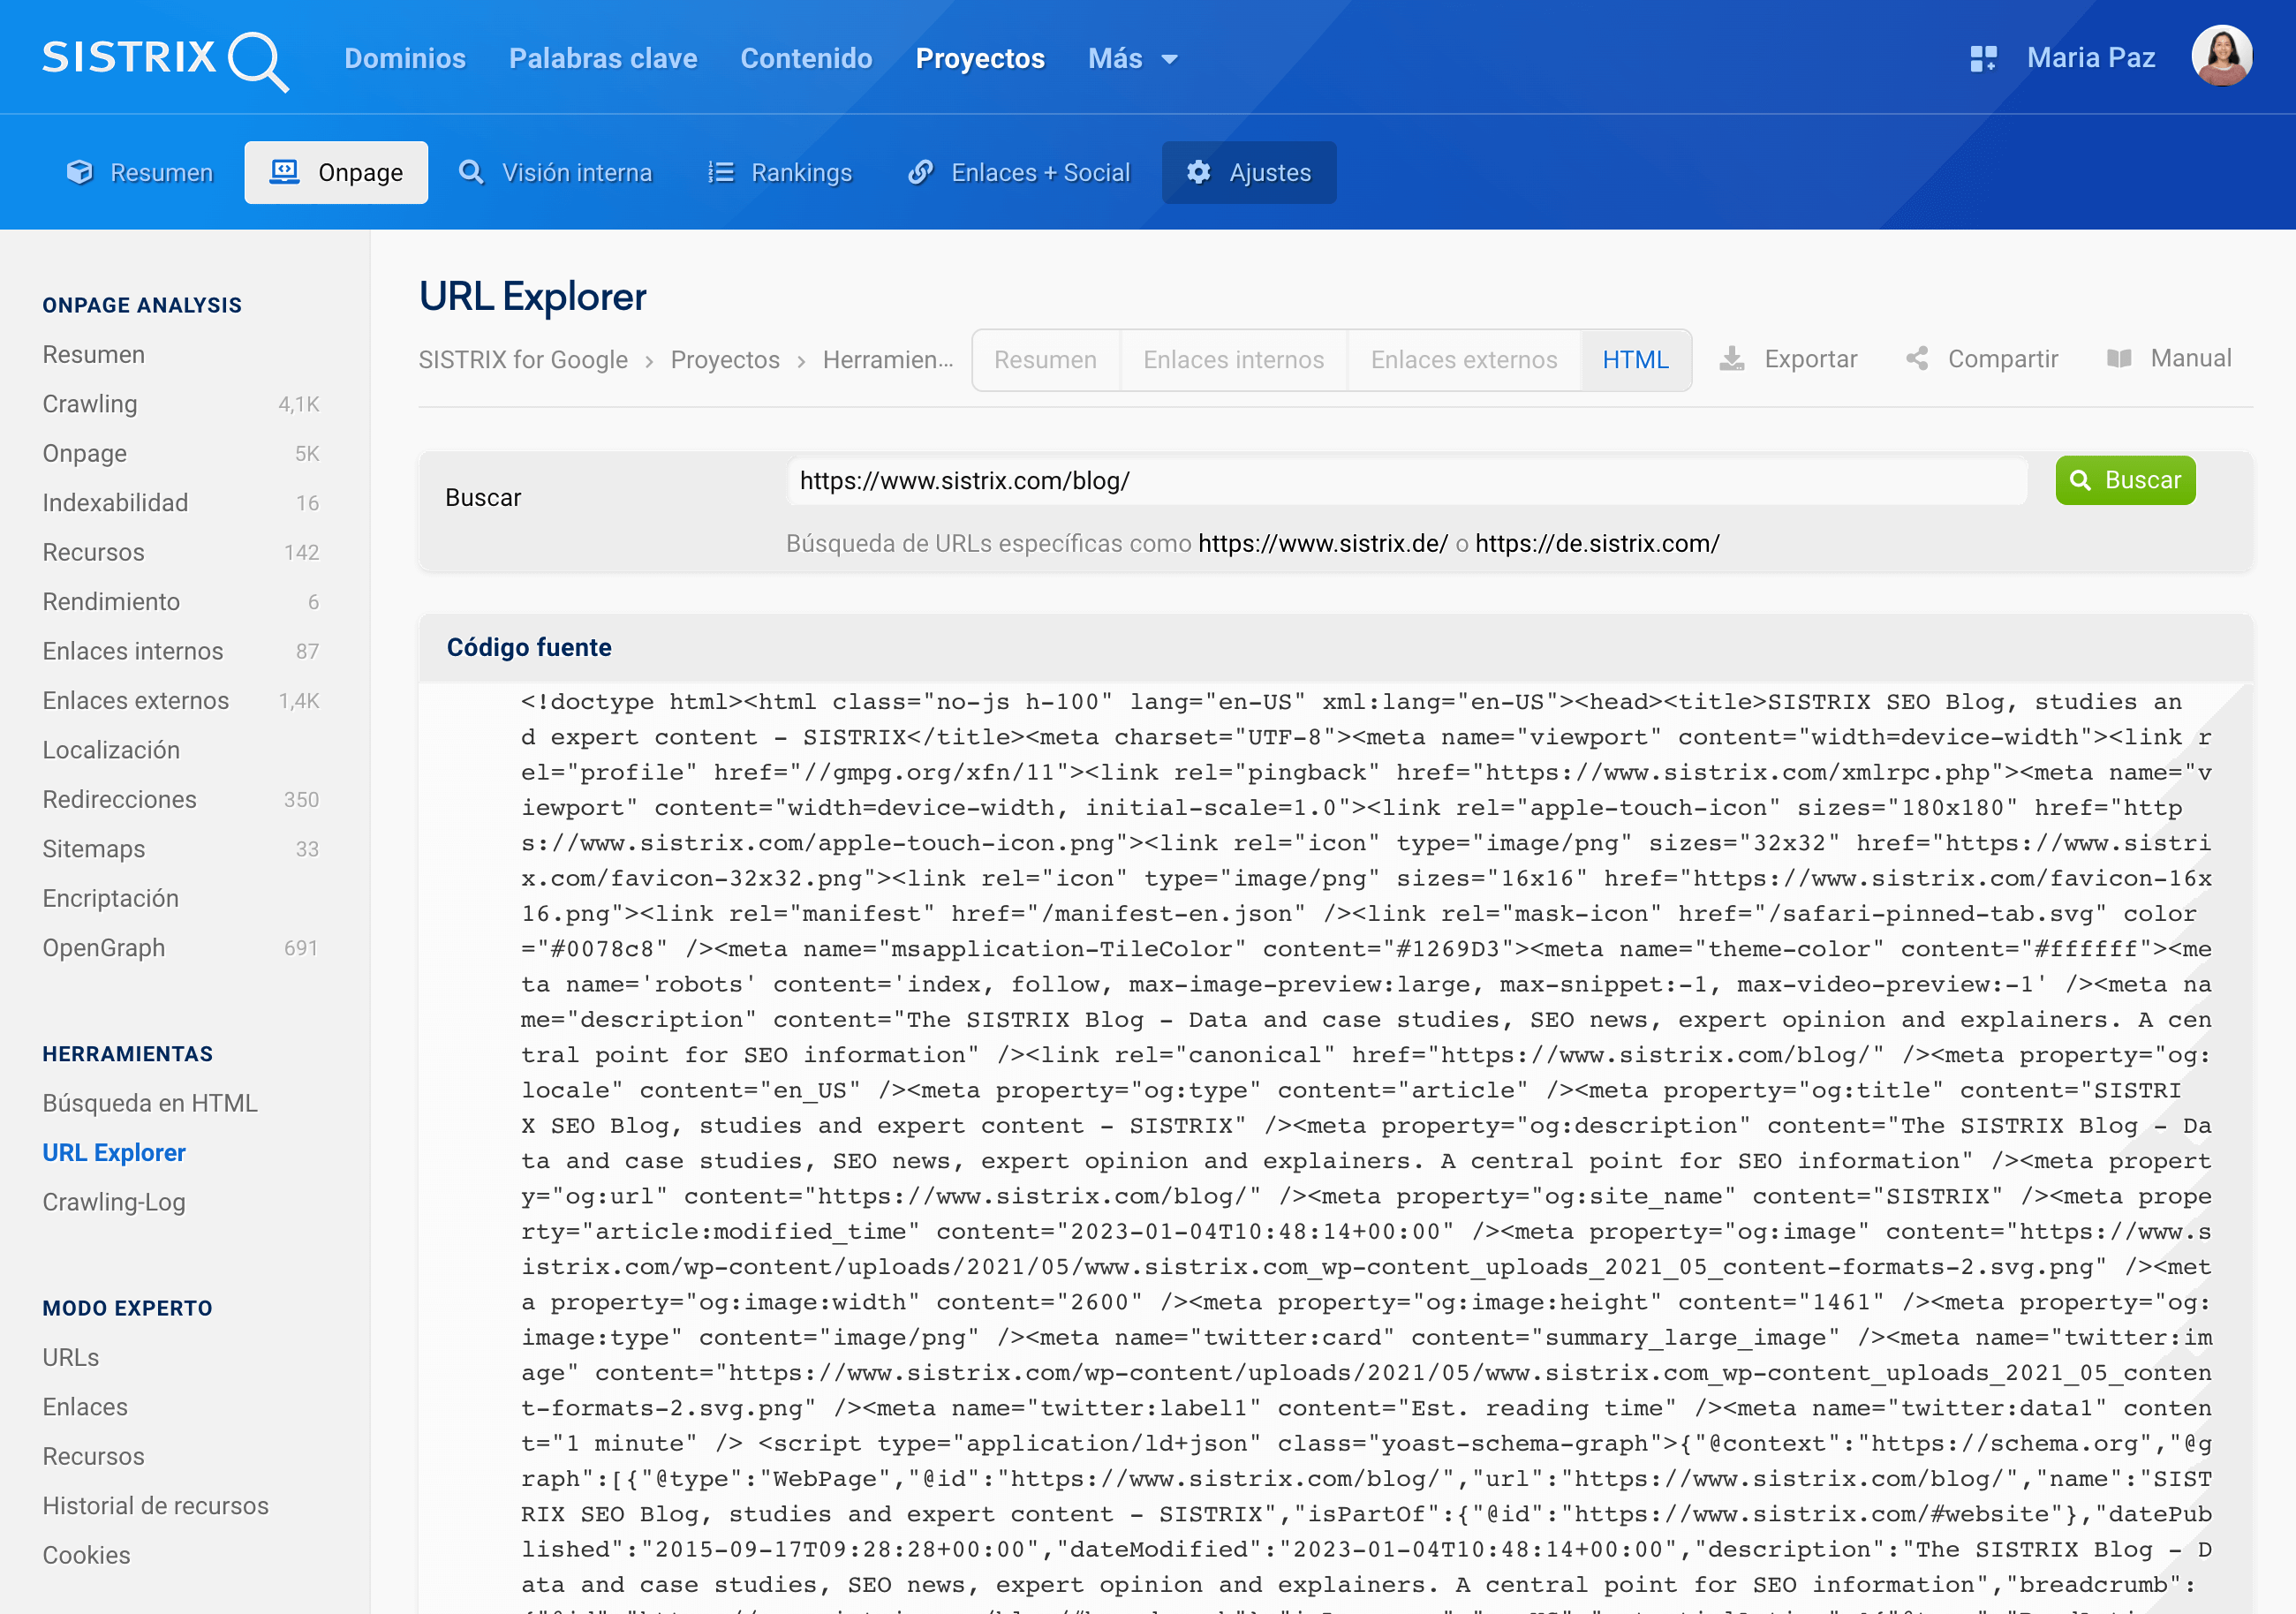
Task: Click the SISTRIX magnifier logo
Action: [258, 60]
